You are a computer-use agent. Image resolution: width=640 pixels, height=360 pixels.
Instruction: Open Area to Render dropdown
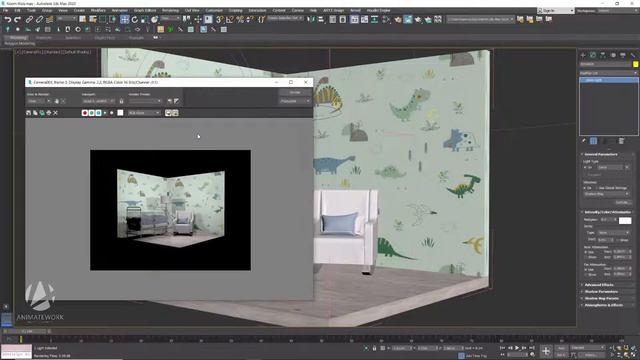[x=39, y=101]
